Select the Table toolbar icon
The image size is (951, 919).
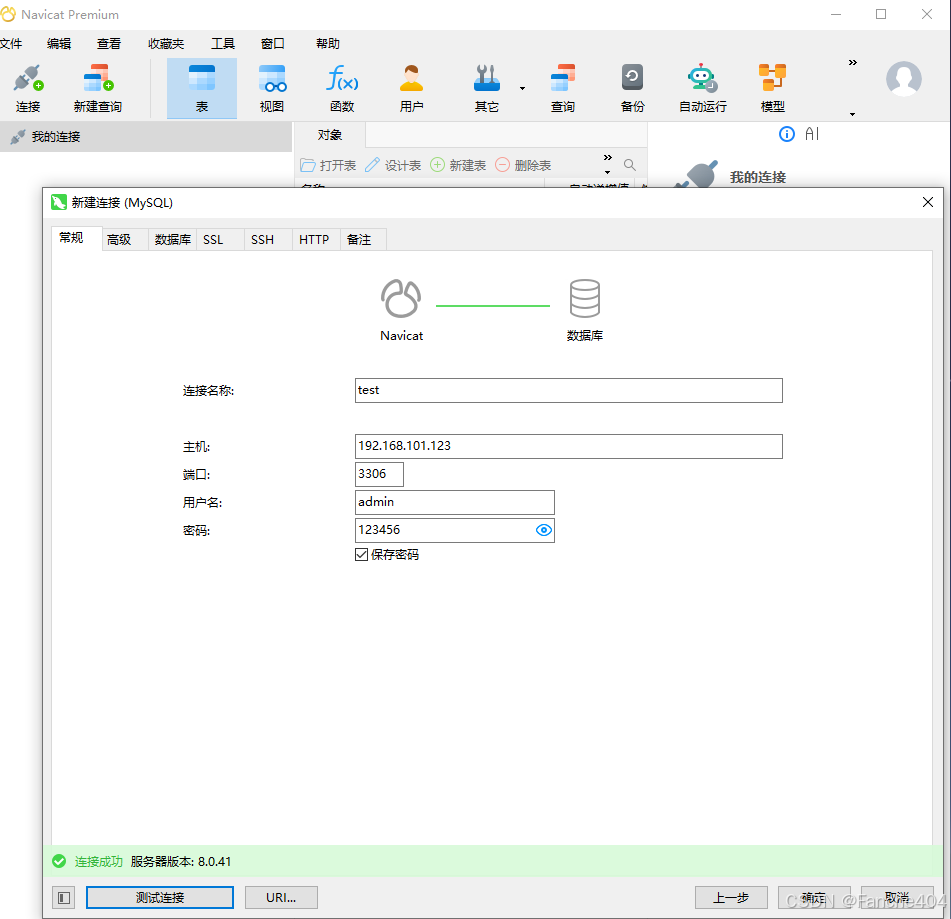(x=202, y=89)
